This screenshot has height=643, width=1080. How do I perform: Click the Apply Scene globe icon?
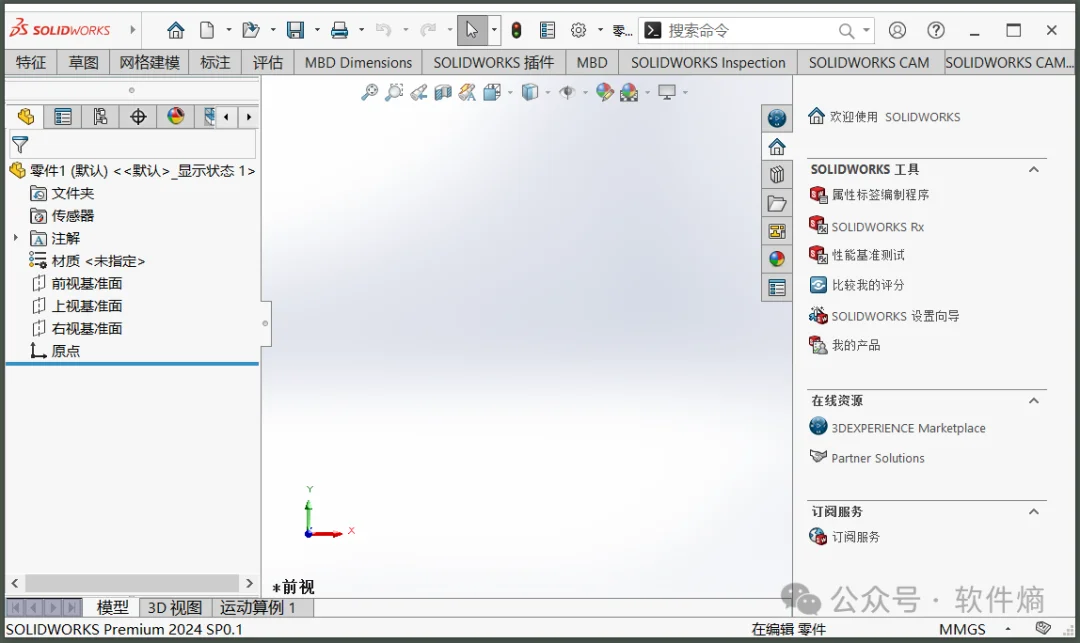(630, 92)
